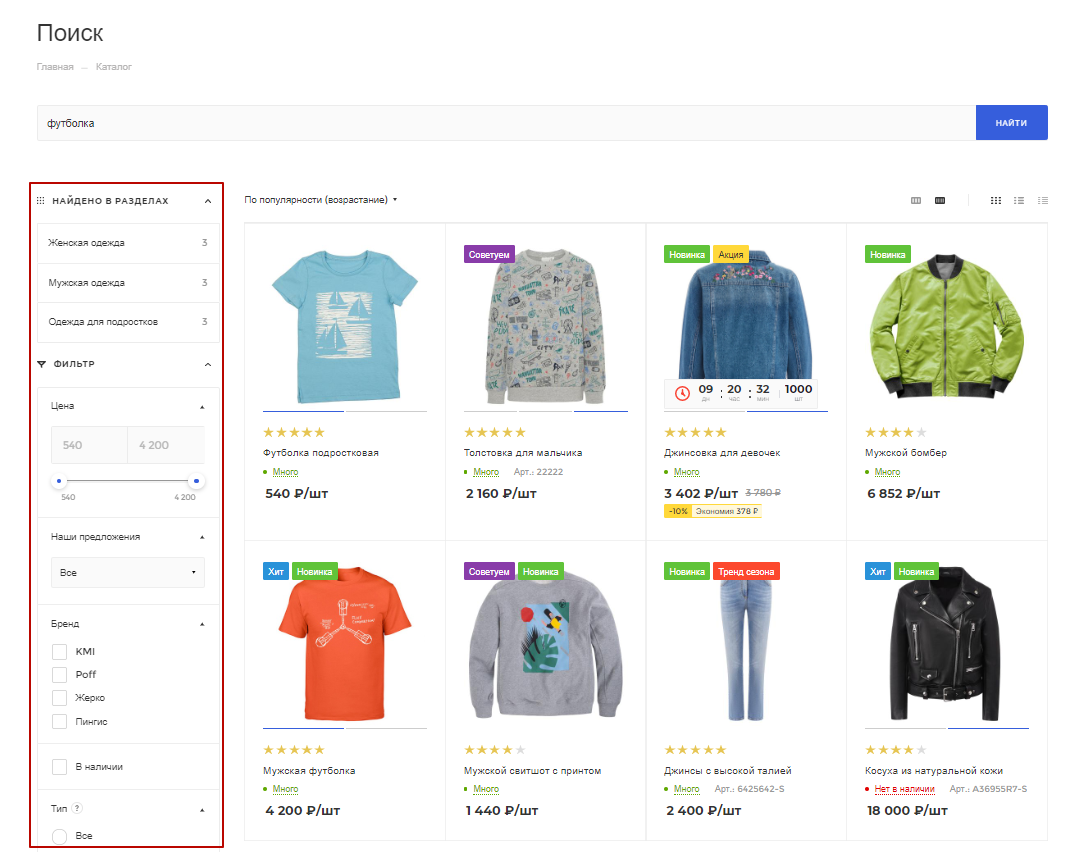Check the Жерко brand checkbox

[60, 698]
